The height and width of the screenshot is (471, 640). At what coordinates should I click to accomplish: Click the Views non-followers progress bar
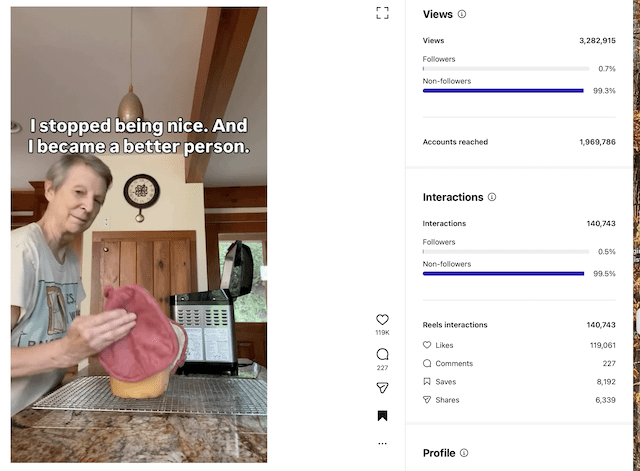point(503,91)
